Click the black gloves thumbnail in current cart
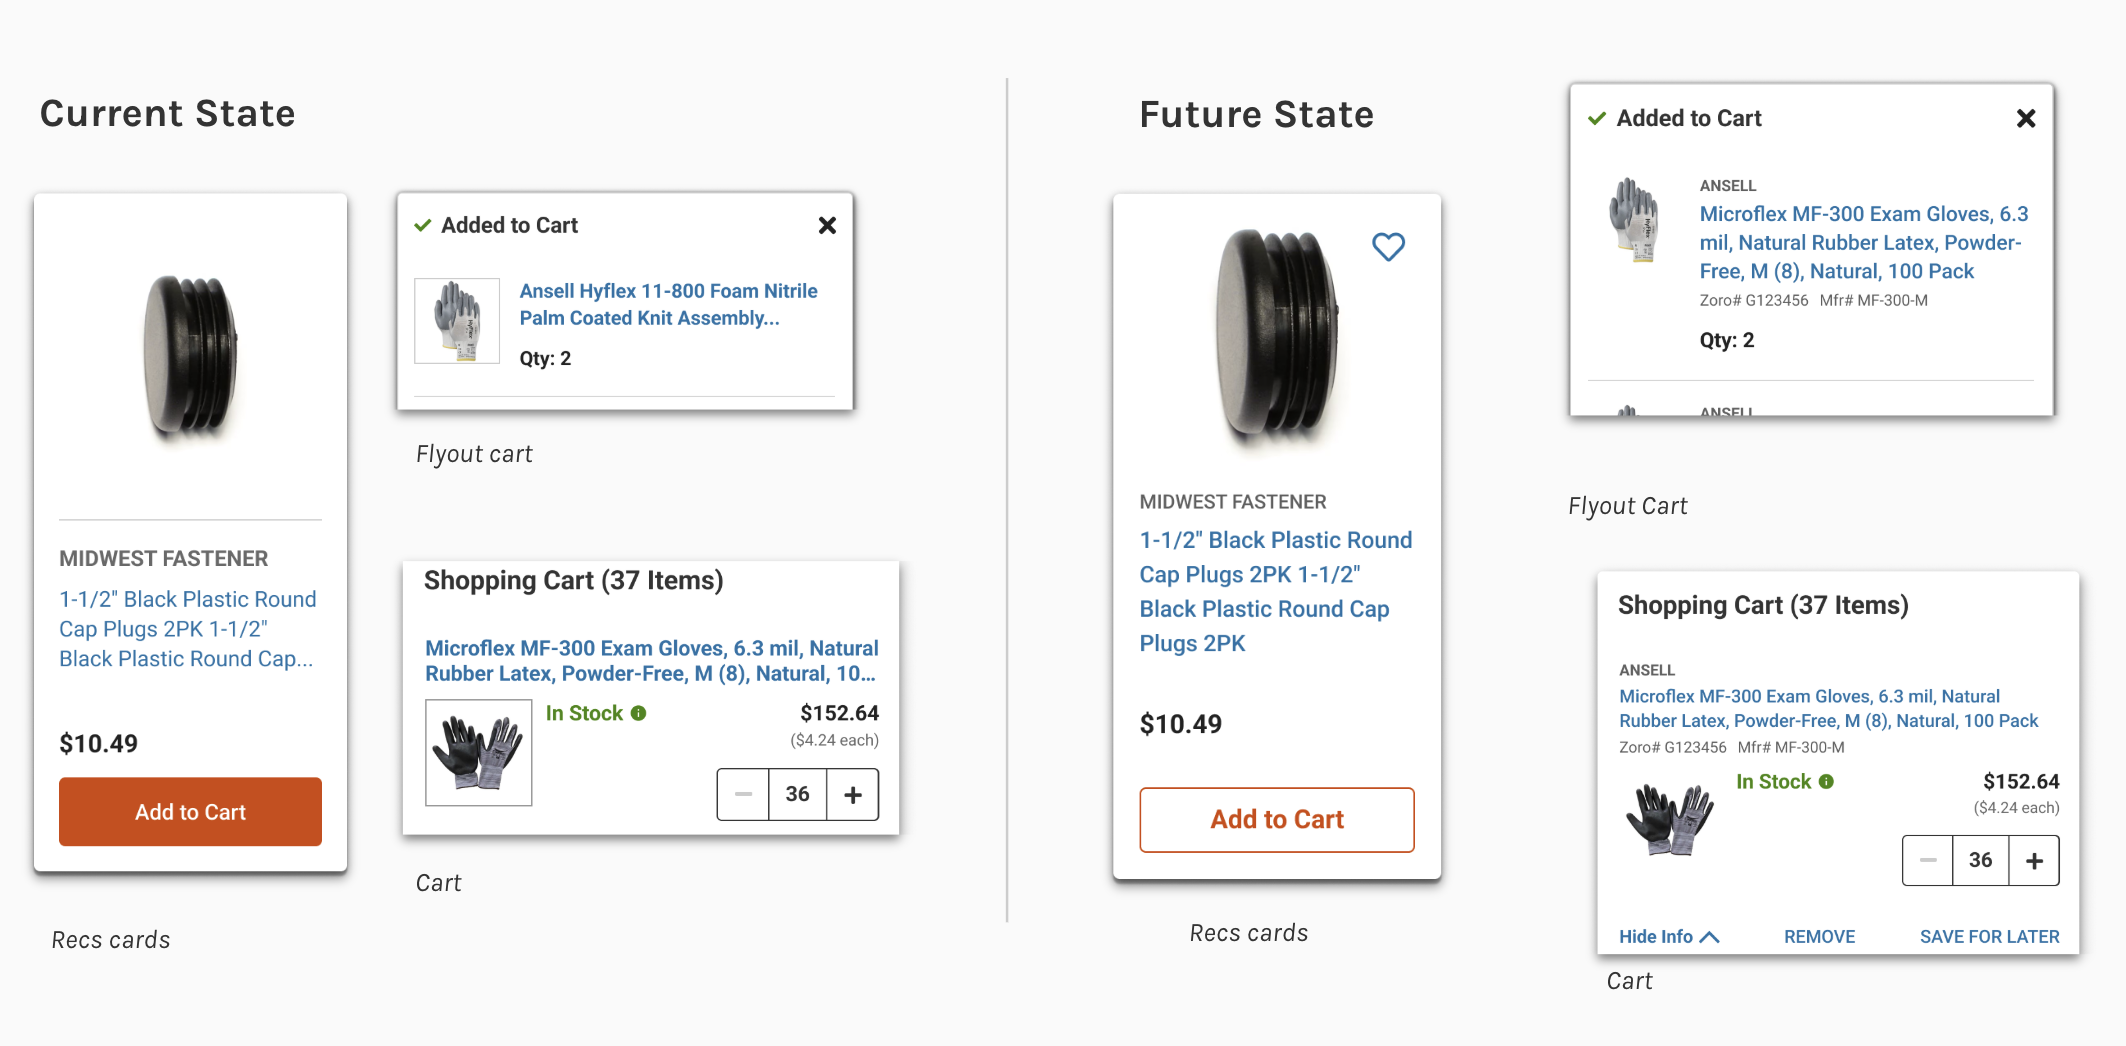 tap(479, 753)
